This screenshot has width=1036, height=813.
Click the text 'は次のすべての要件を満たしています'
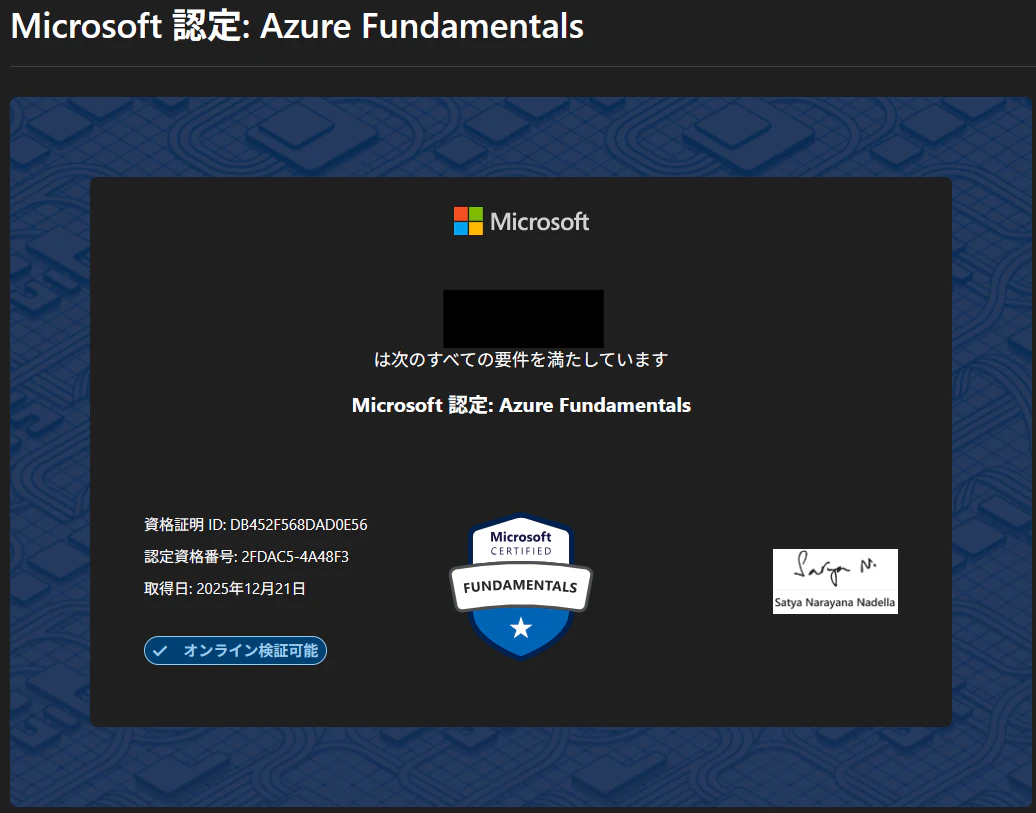[x=521, y=360]
